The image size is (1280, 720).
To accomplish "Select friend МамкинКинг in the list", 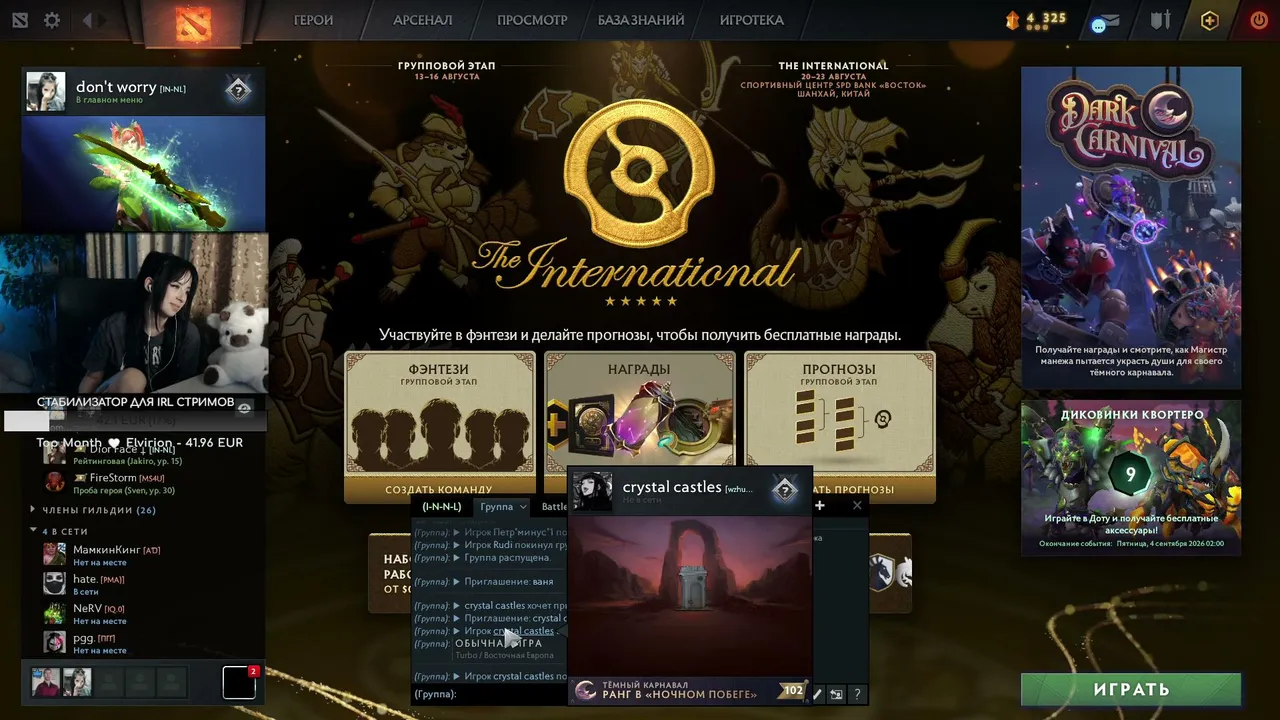I will click(145, 555).
